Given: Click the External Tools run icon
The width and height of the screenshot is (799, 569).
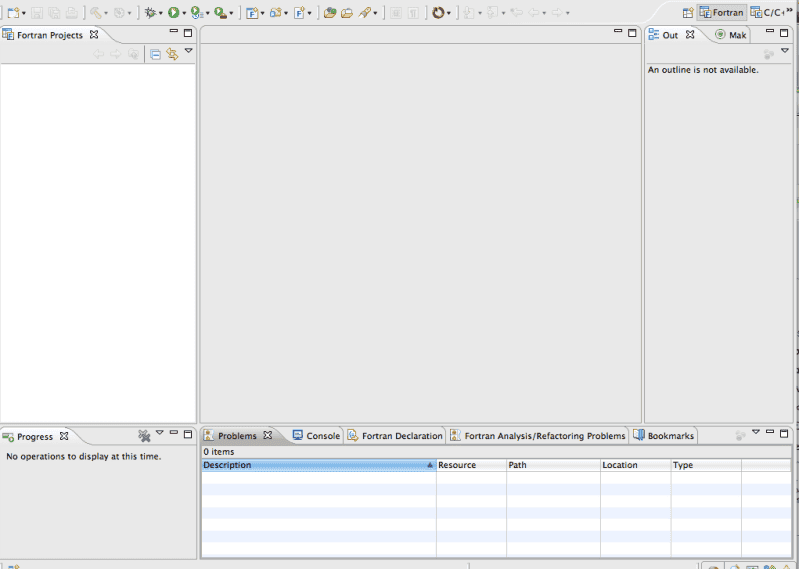Looking at the screenshot, I should (219, 12).
